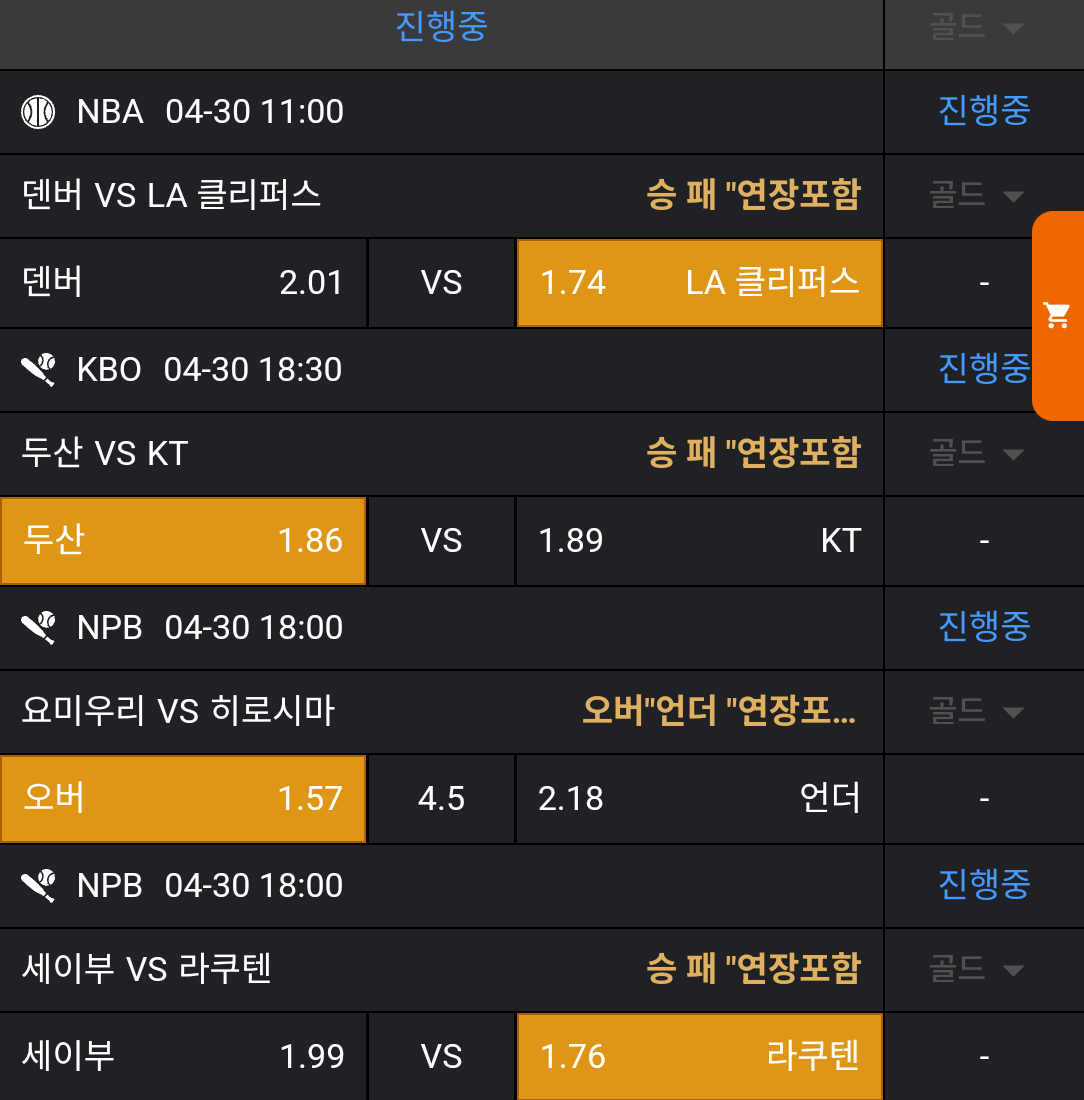Toggle the 라쿠텐 1.76 selection

pyautogui.click(x=699, y=1057)
